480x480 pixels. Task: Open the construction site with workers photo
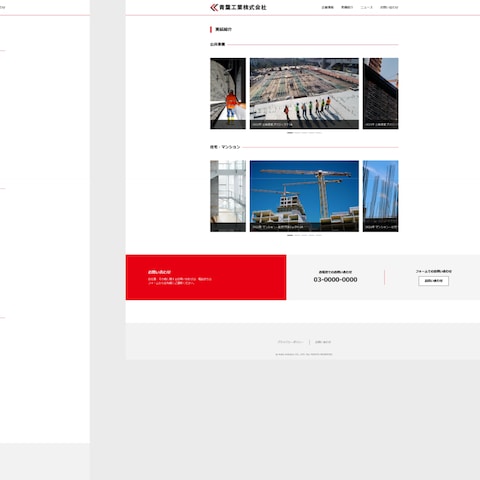click(x=304, y=93)
